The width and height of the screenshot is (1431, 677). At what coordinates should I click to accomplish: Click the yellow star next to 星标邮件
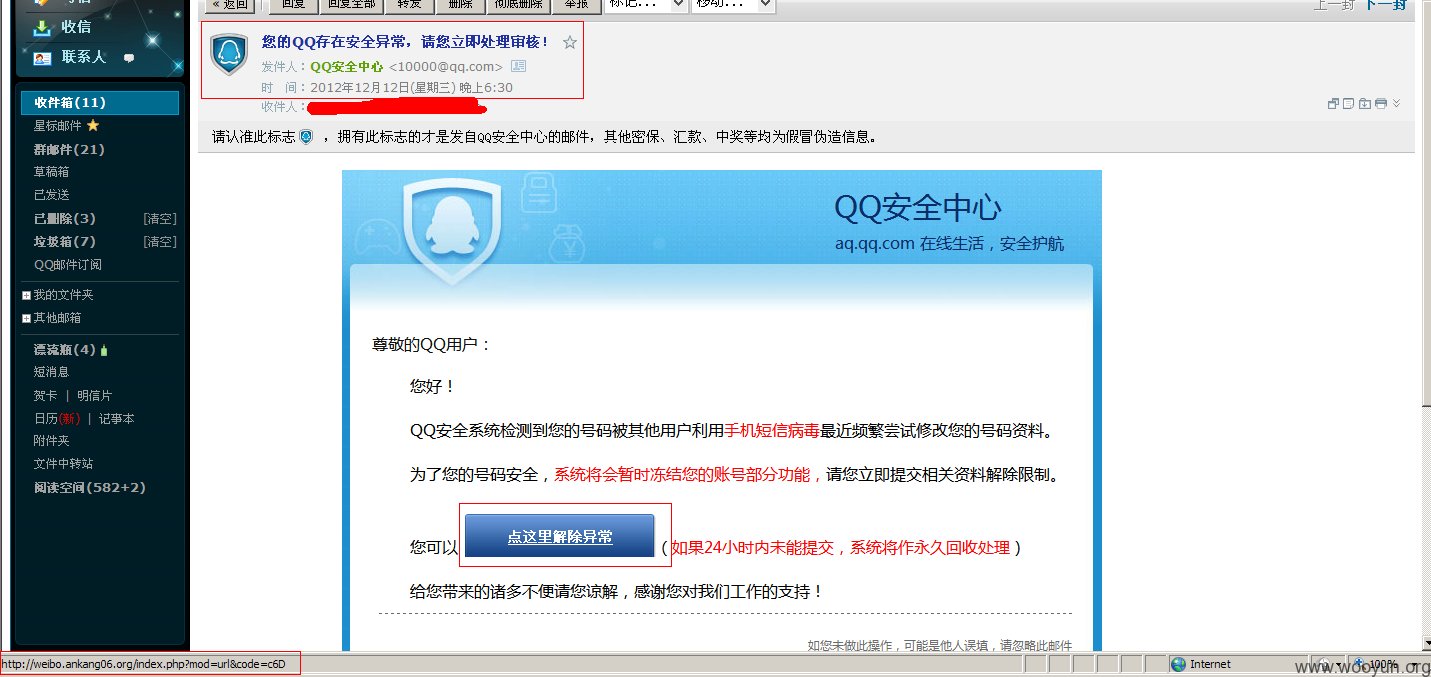pos(93,126)
